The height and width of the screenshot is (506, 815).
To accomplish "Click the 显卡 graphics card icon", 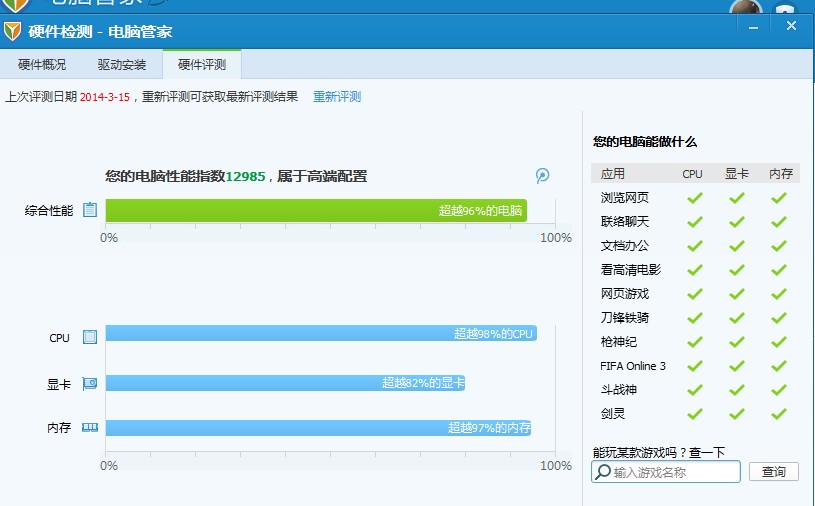I will (x=90, y=383).
